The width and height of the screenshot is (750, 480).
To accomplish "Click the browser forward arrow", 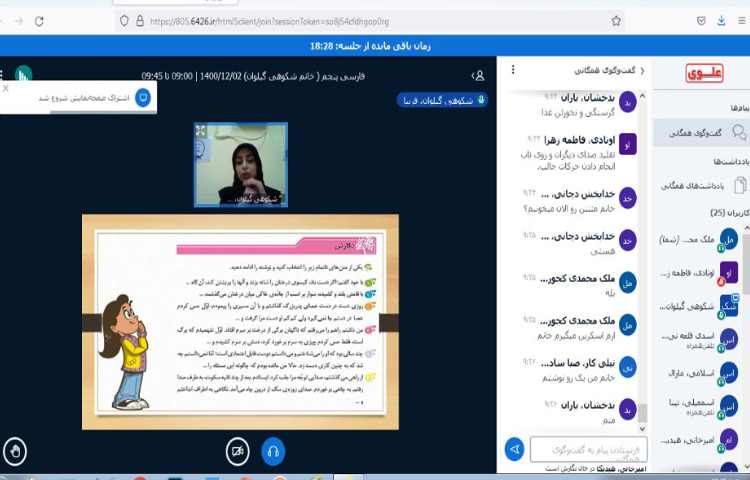I will click(x=18, y=21).
